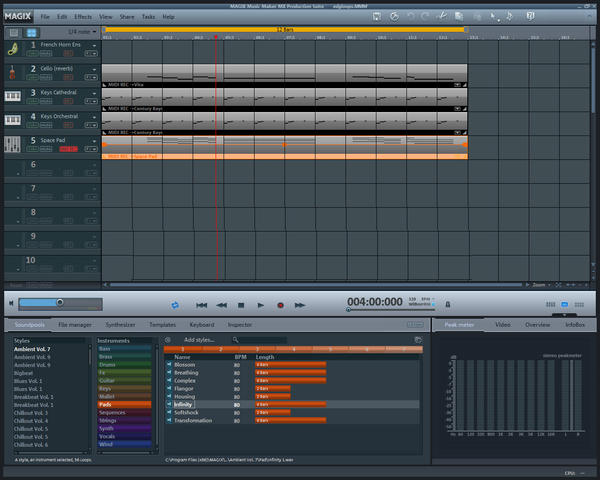The width and height of the screenshot is (600, 480).
Task: Disable red record arm on Space Pad track
Action: click(x=68, y=149)
